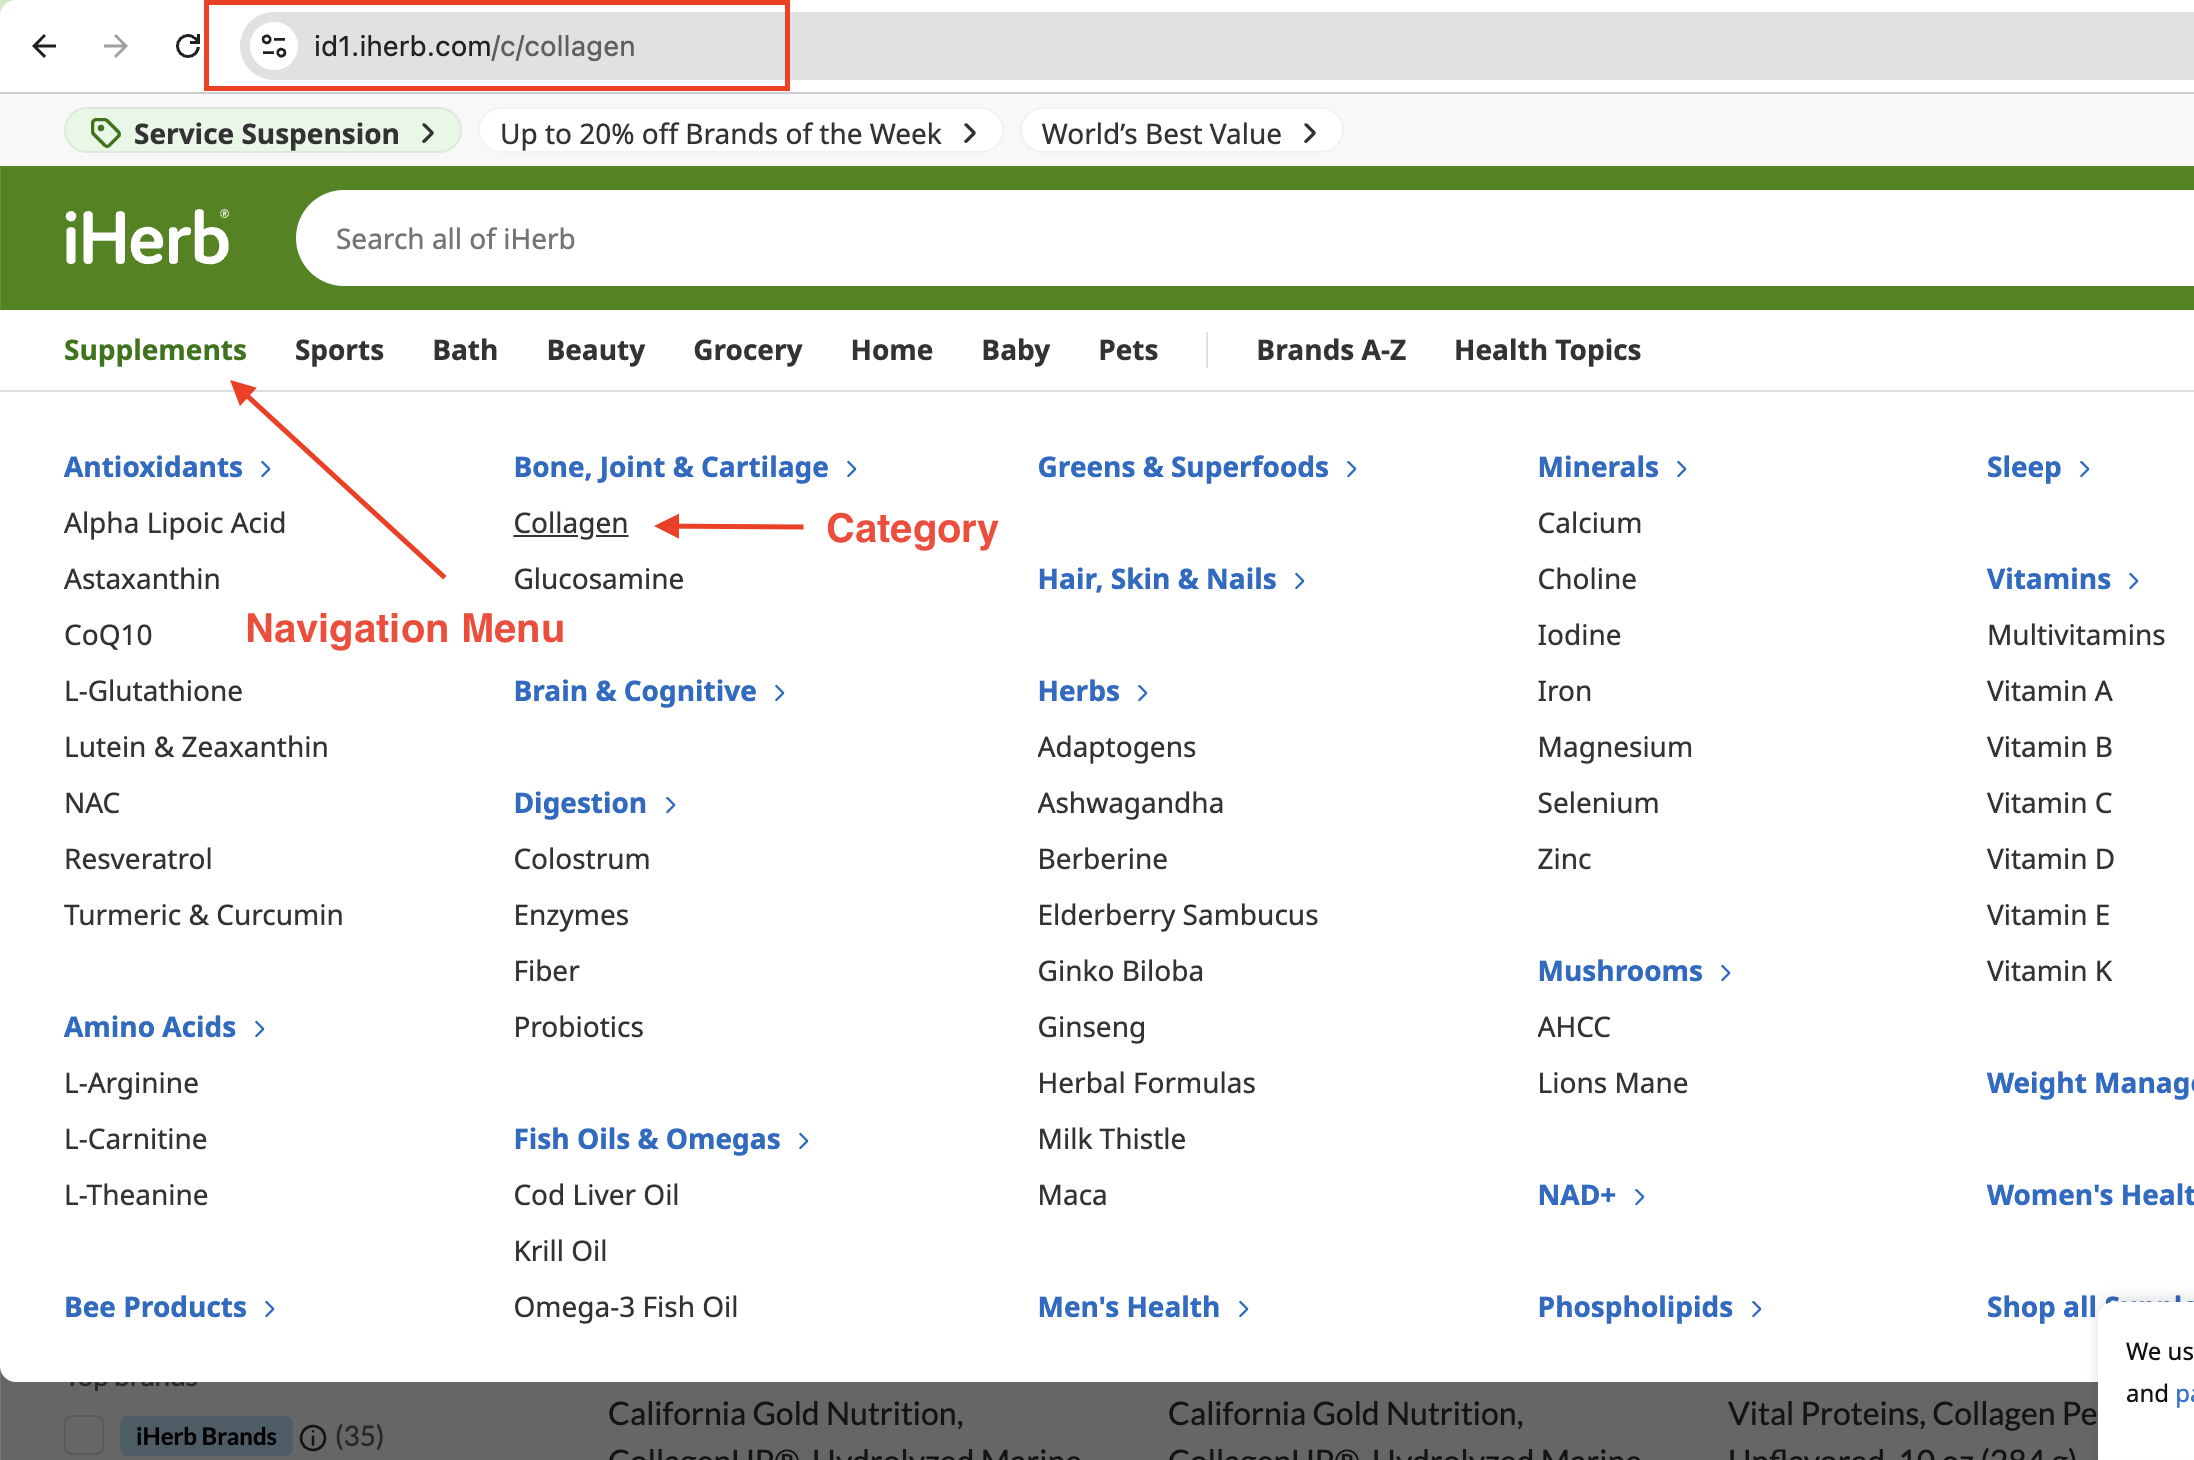The image size is (2194, 1460).
Task: Click the browser address bar URL
Action: pos(474,46)
